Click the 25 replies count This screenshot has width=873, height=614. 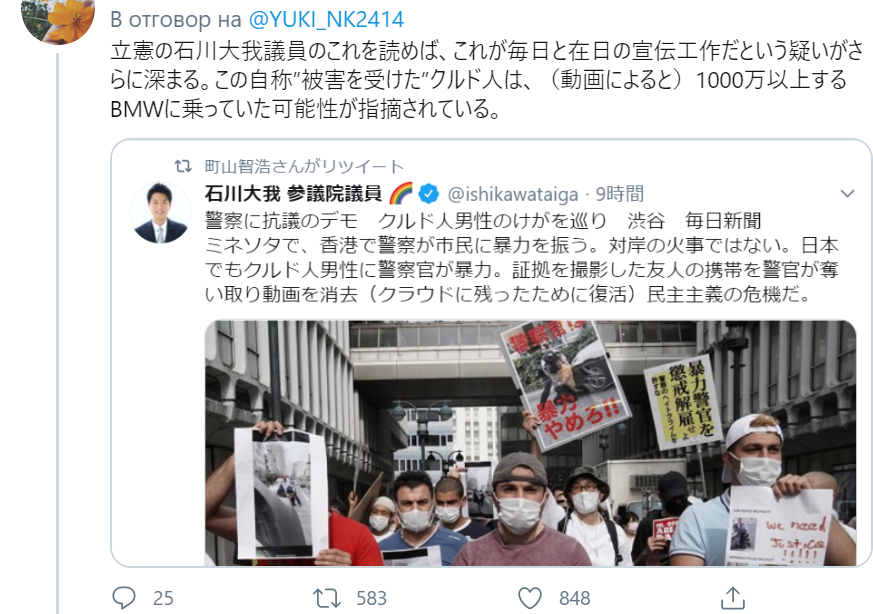(x=163, y=598)
